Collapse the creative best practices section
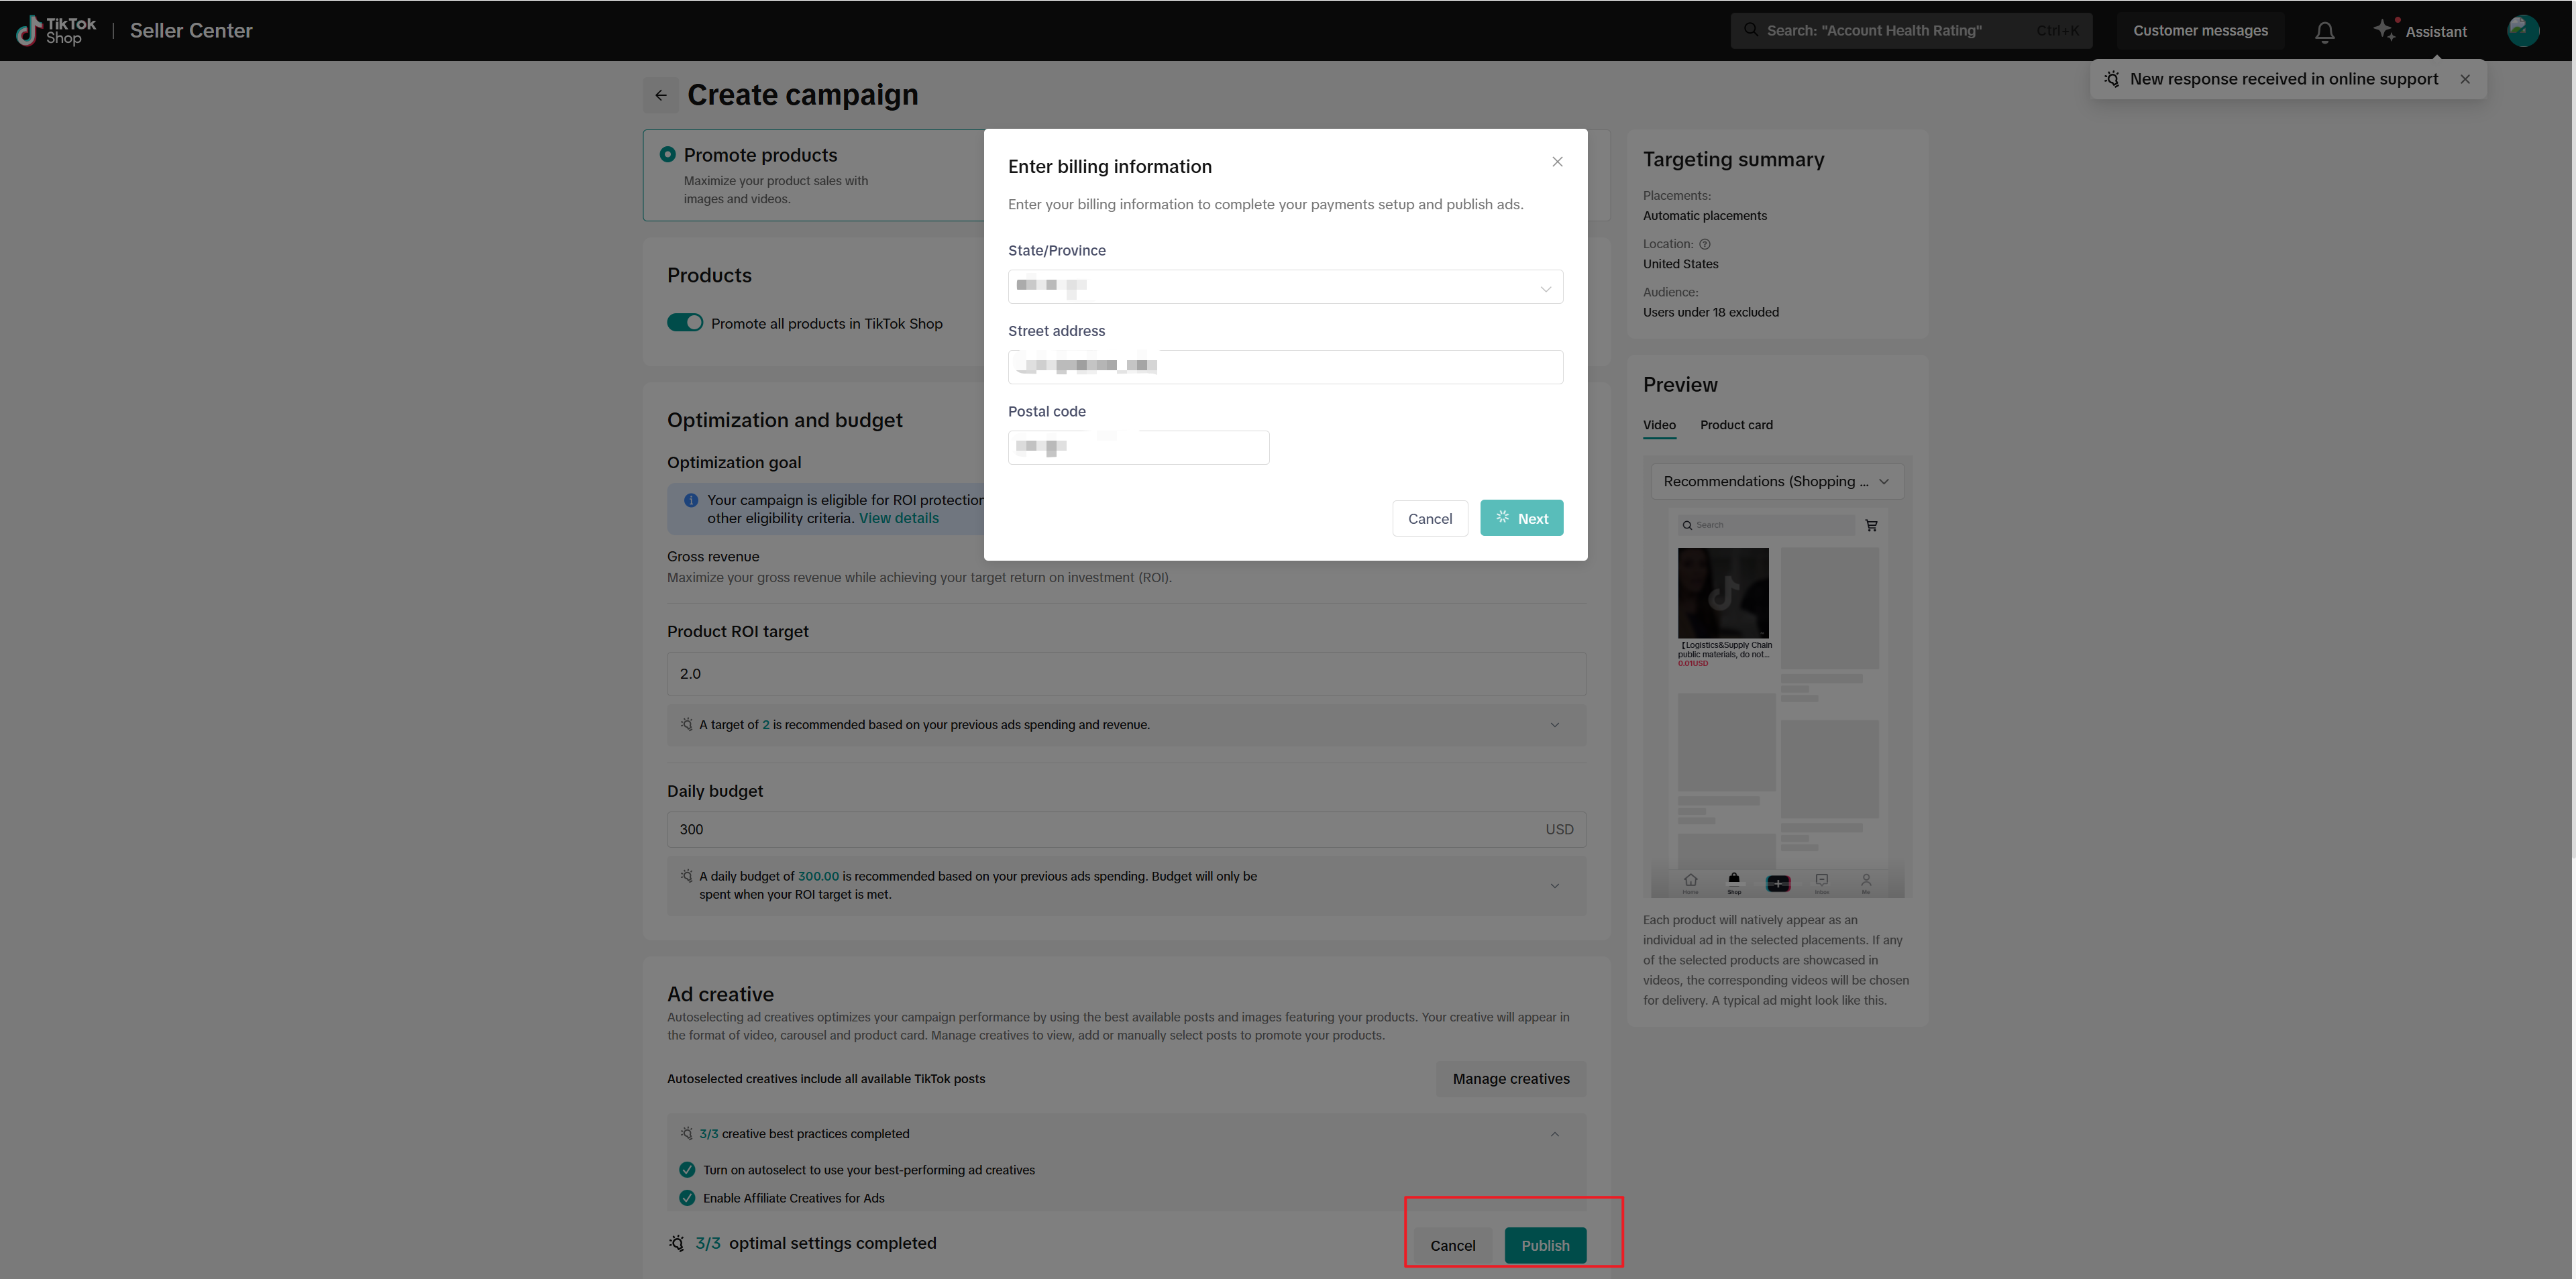Image resolution: width=2576 pixels, height=1279 pixels. pos(1554,1134)
